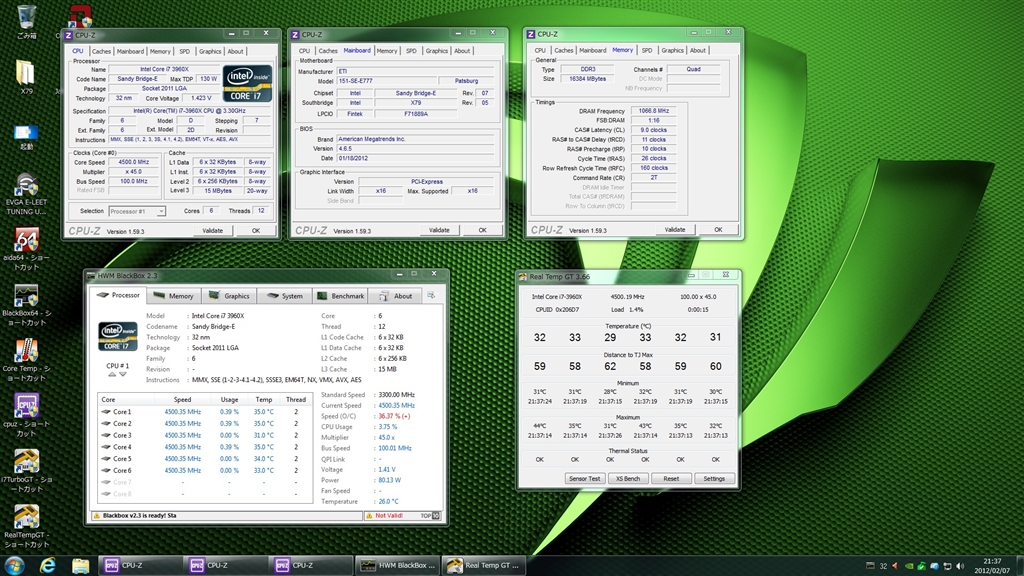Open the Recycle Bin on the desktop
This screenshot has height=576, width=1024.
(x=27, y=17)
